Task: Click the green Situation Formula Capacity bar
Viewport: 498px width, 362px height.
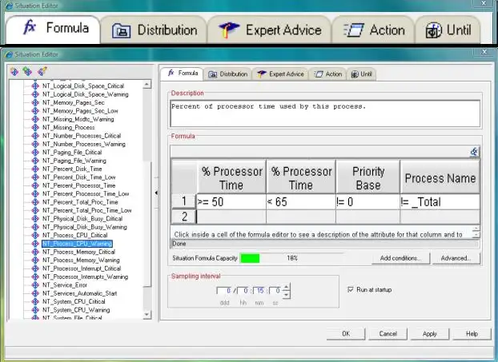Action: [250, 258]
